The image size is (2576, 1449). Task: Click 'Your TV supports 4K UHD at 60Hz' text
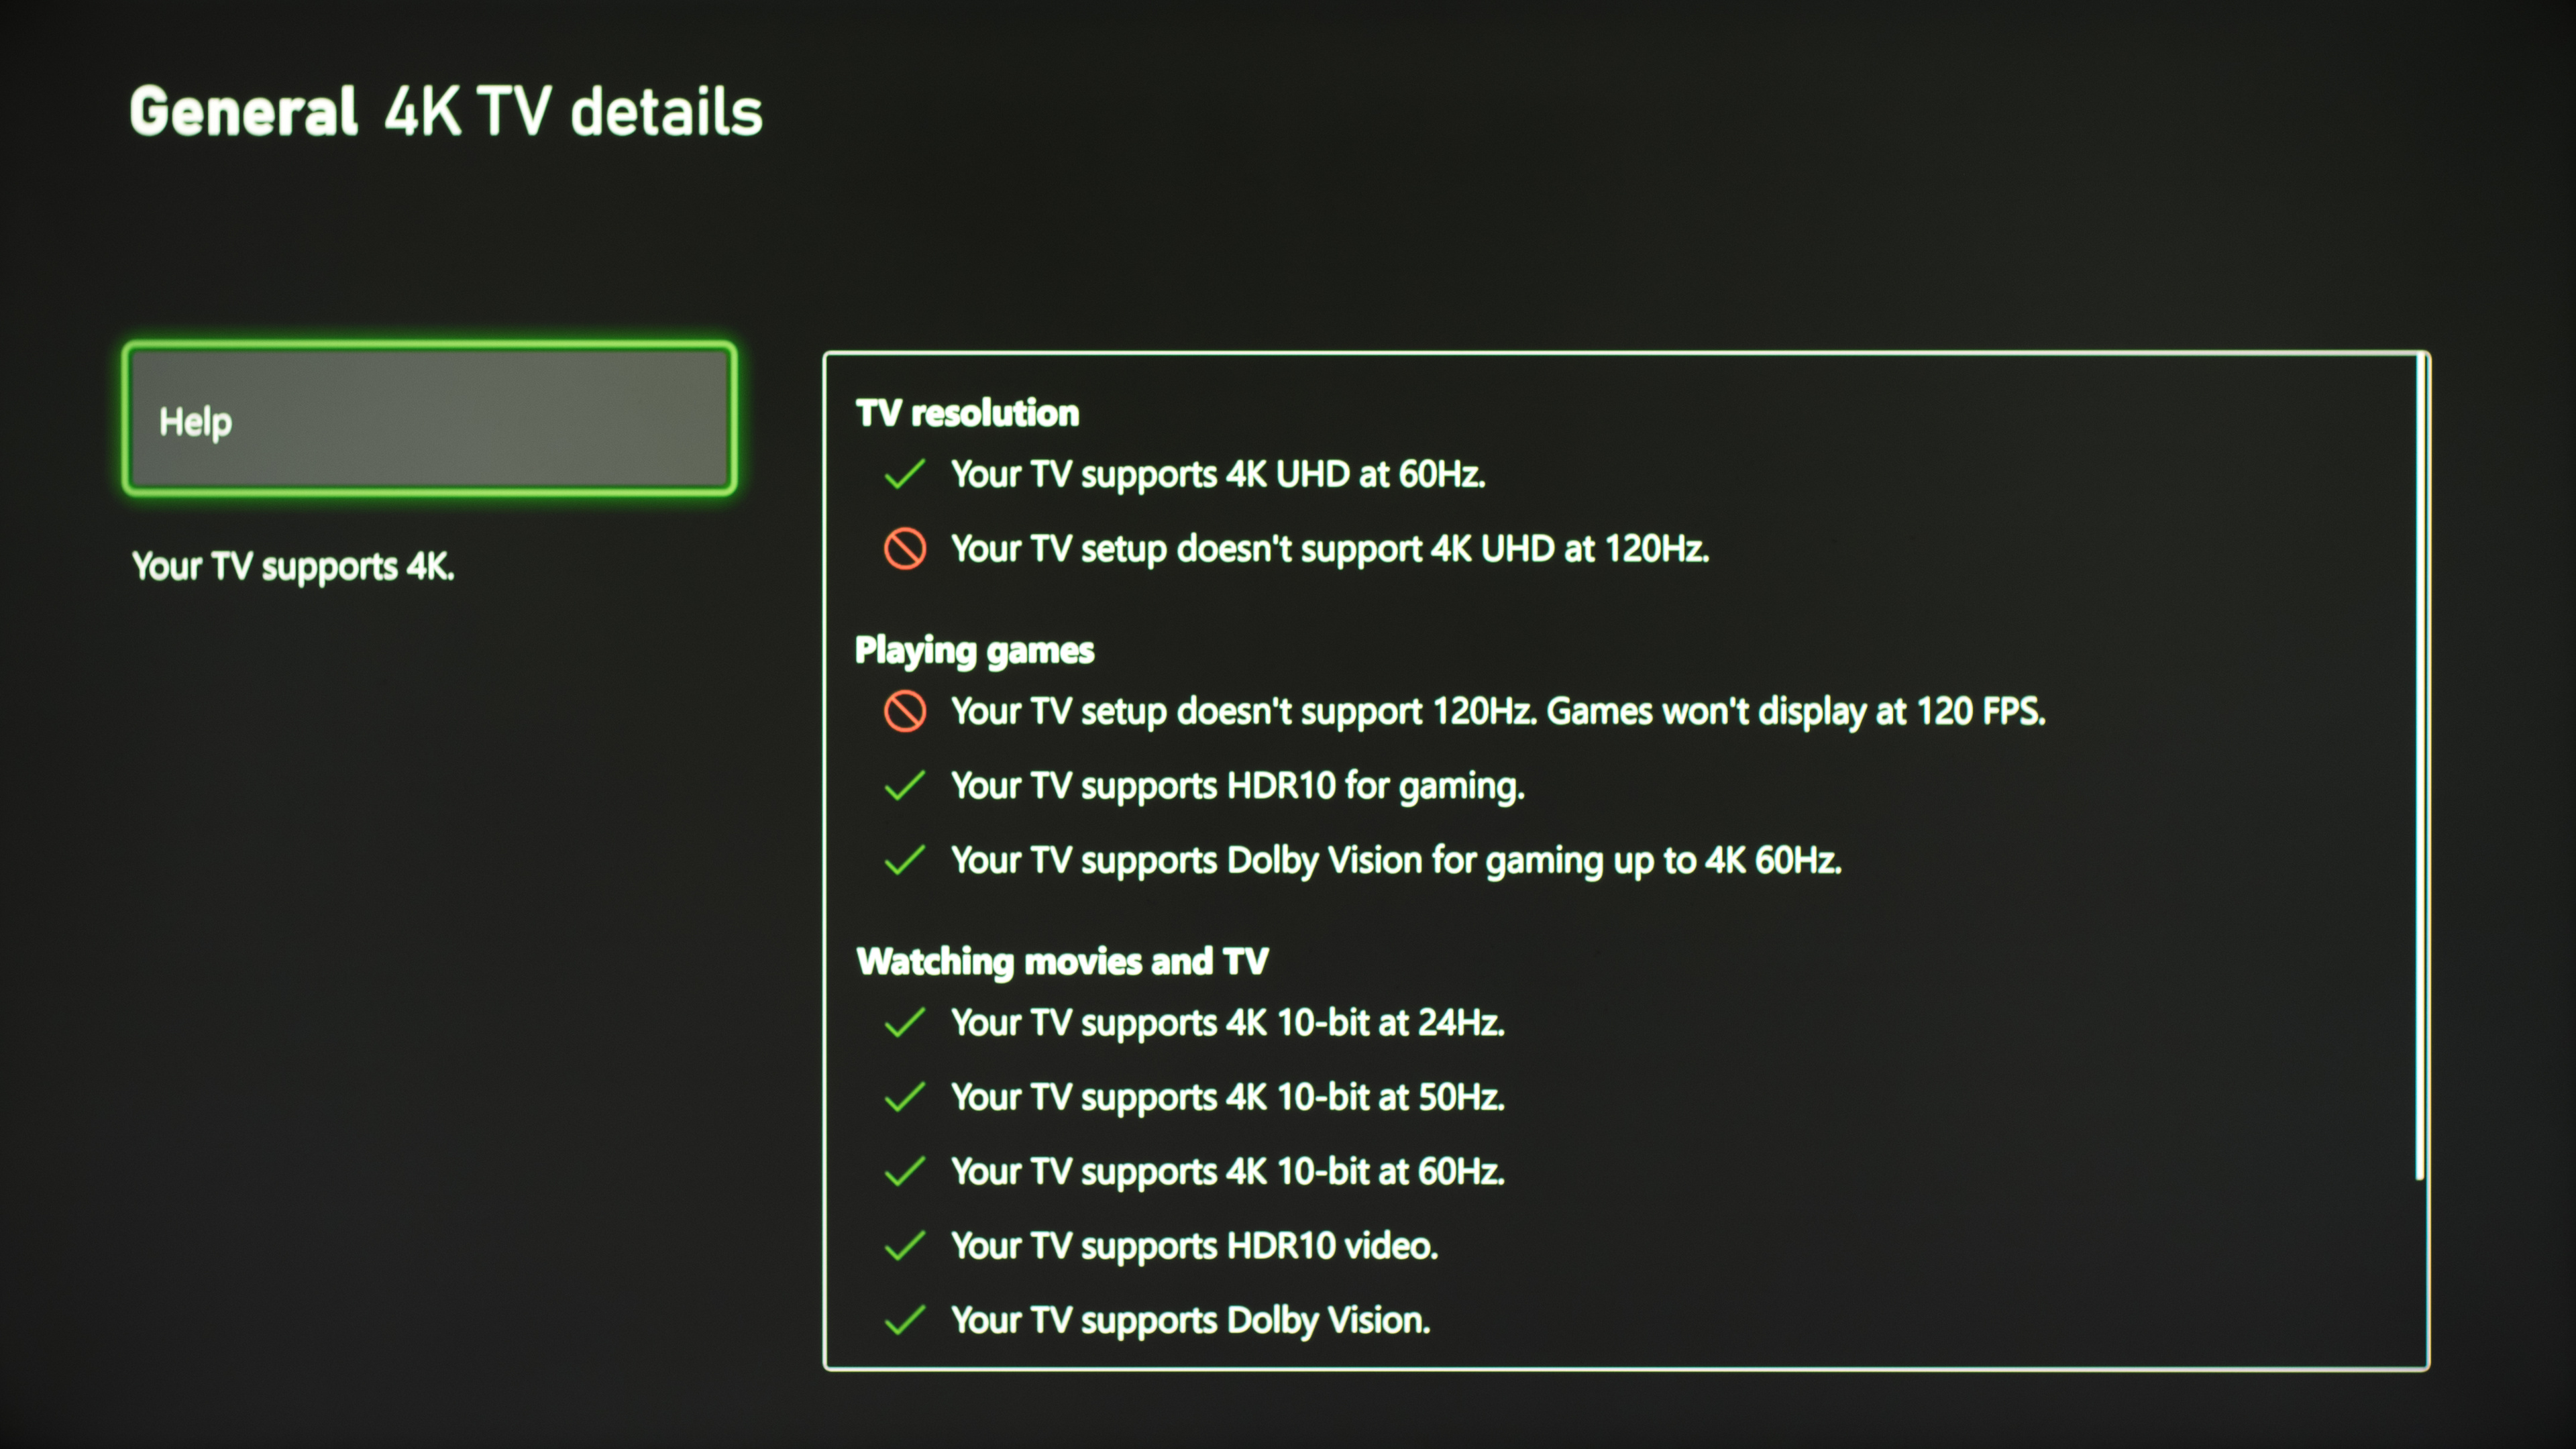click(1217, 474)
